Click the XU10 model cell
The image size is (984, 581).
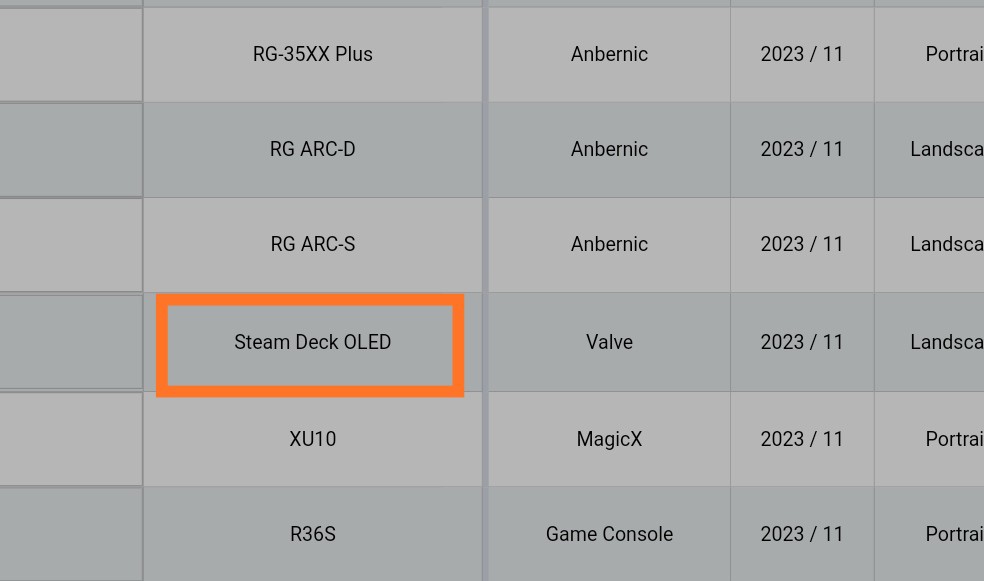(313, 439)
